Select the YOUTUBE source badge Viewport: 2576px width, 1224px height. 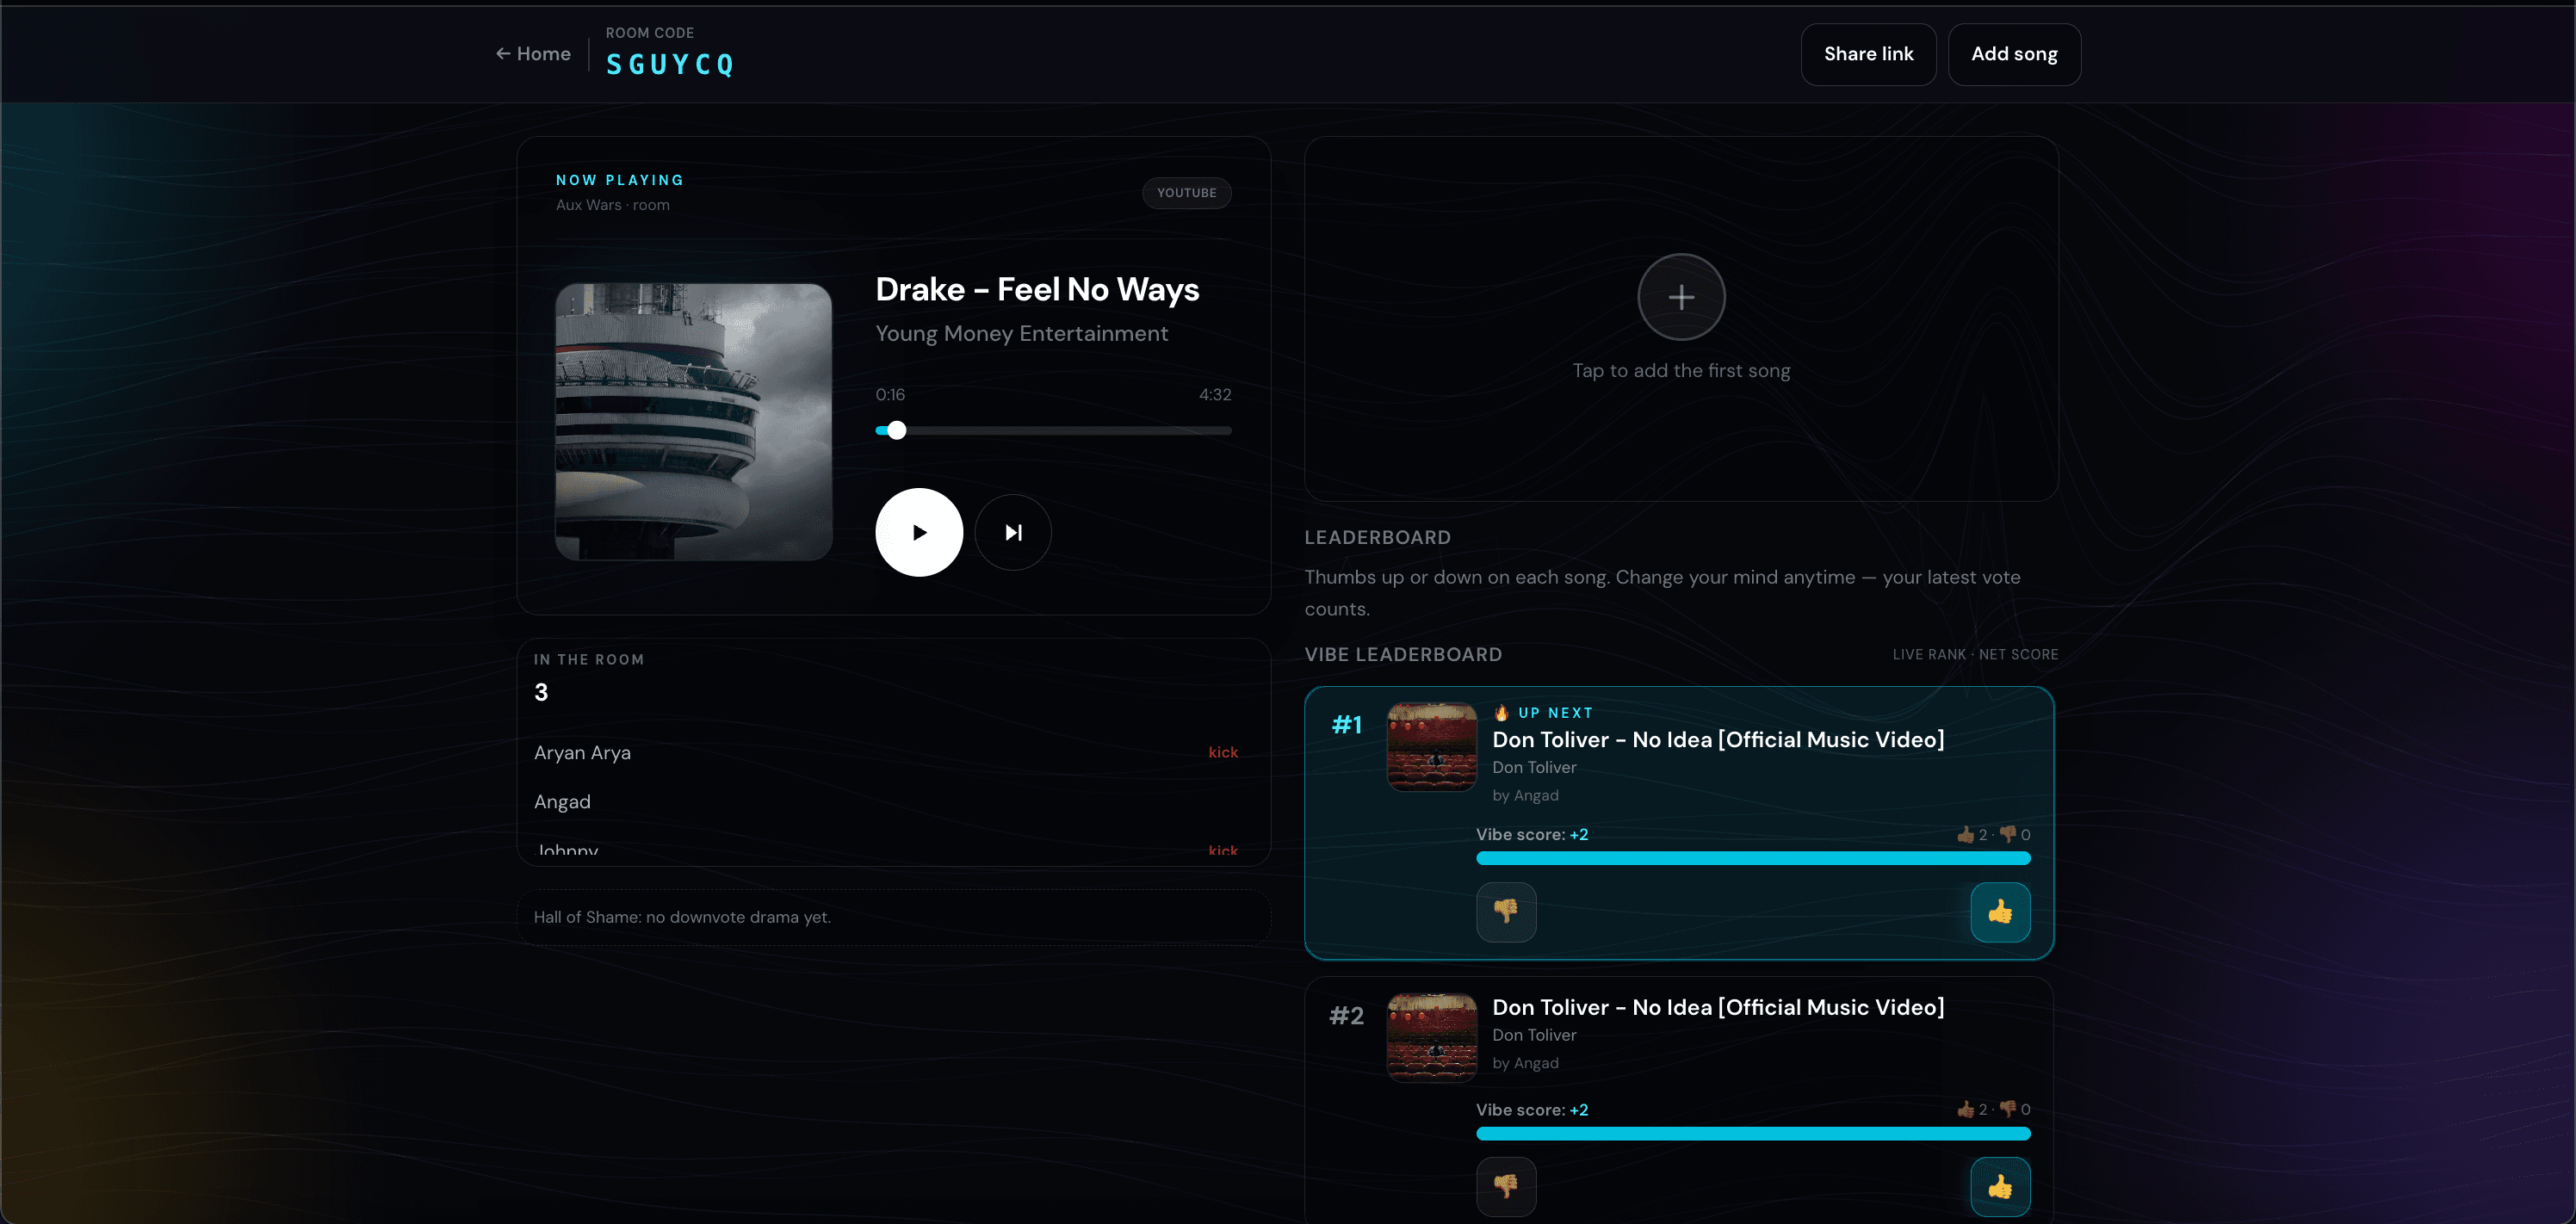tap(1187, 193)
